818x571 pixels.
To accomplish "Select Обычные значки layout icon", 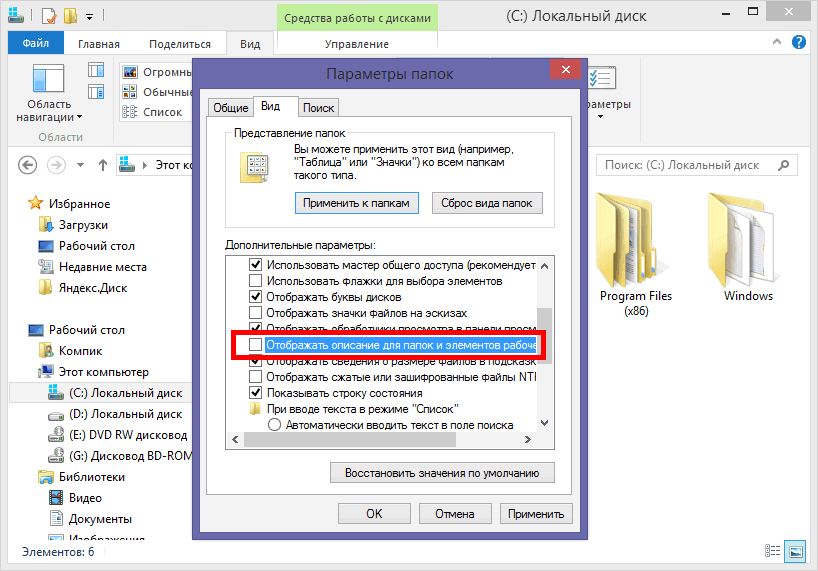I will (x=129, y=92).
